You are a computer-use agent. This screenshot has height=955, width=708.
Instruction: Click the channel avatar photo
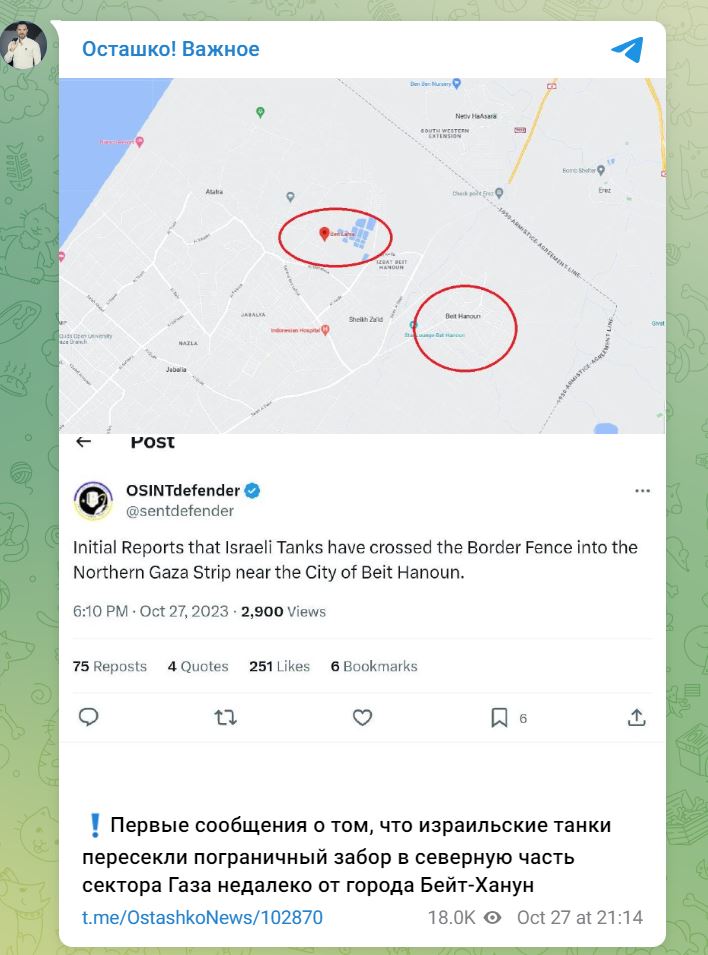(24, 45)
